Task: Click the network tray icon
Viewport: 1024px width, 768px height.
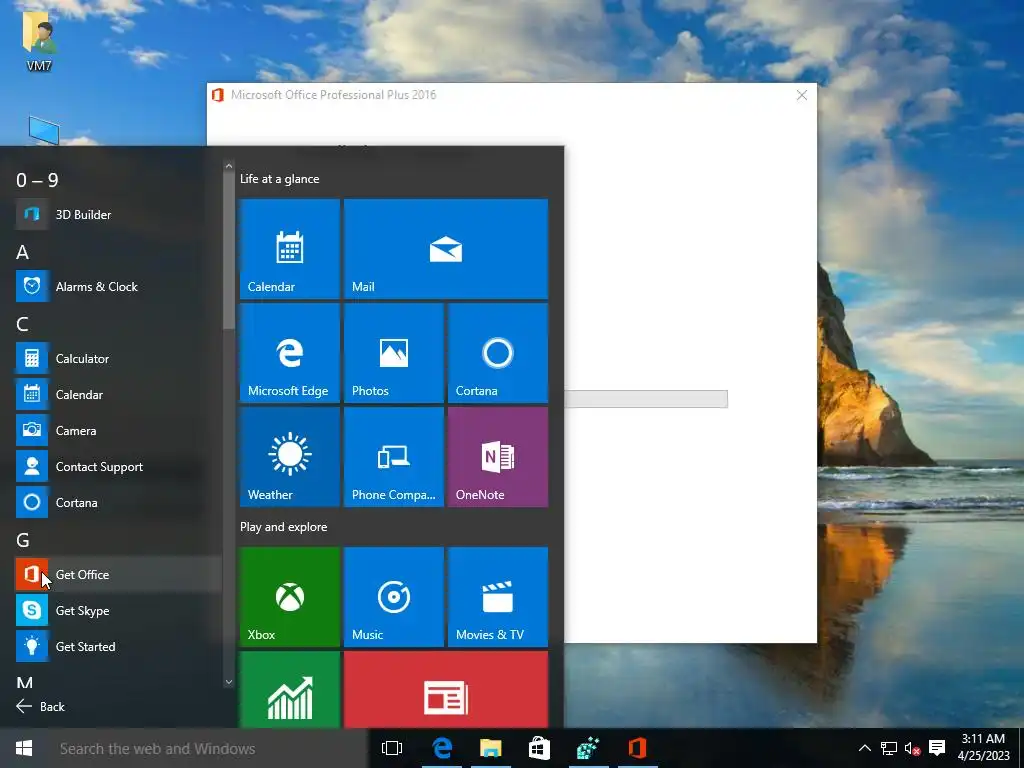Action: point(889,748)
